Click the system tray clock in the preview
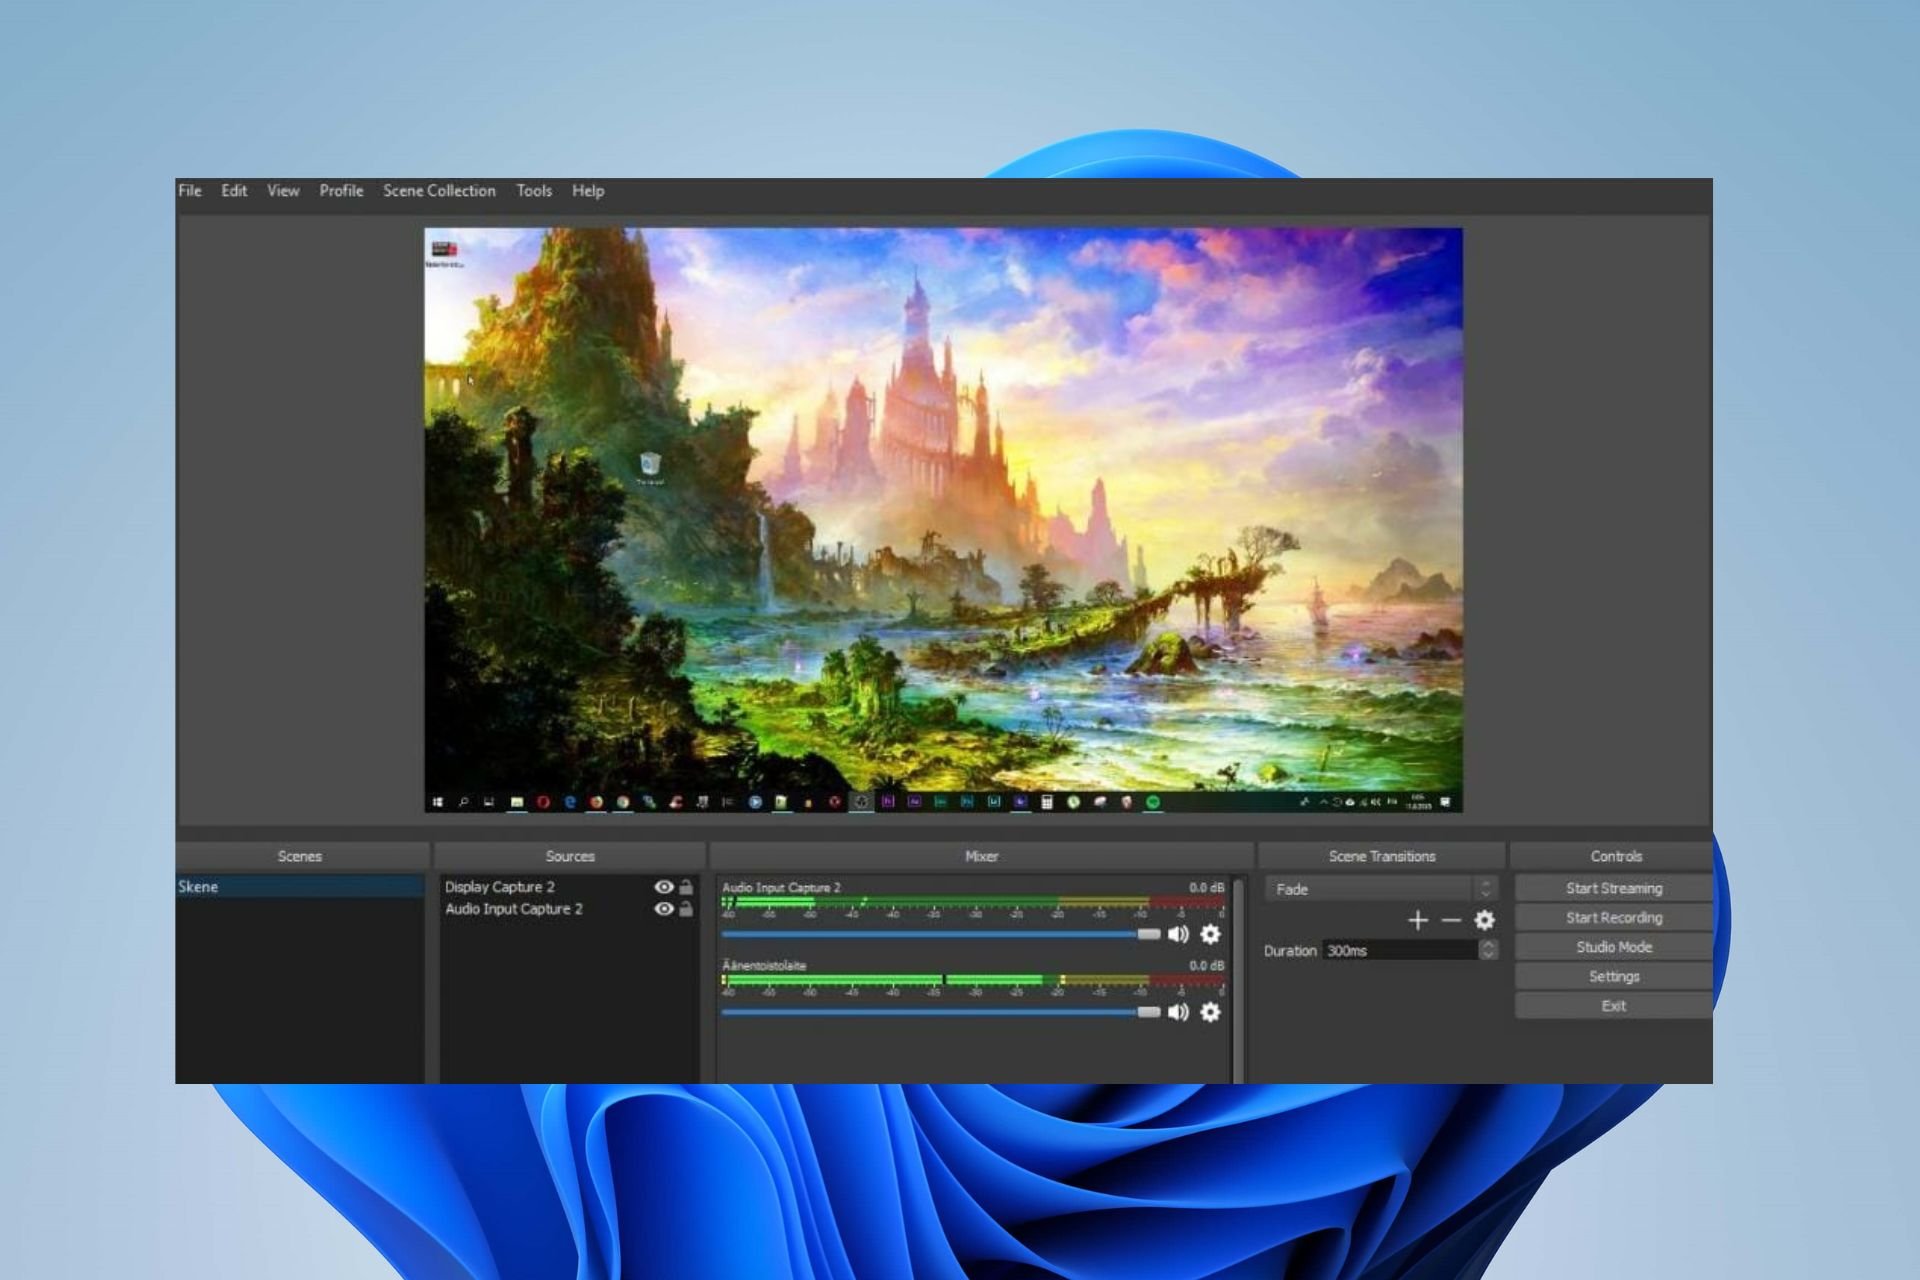Image resolution: width=1920 pixels, height=1280 pixels. pyautogui.click(x=1418, y=802)
